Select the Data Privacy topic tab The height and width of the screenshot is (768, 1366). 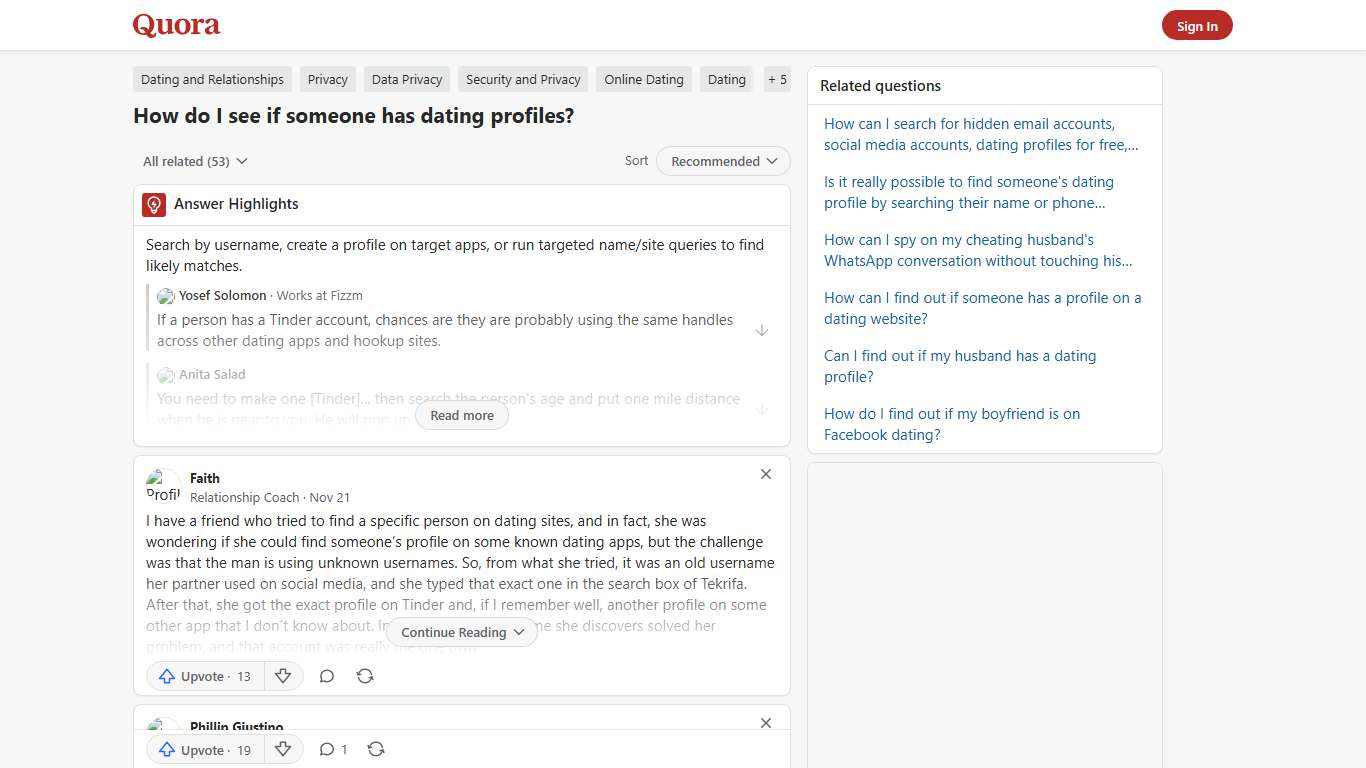406,79
